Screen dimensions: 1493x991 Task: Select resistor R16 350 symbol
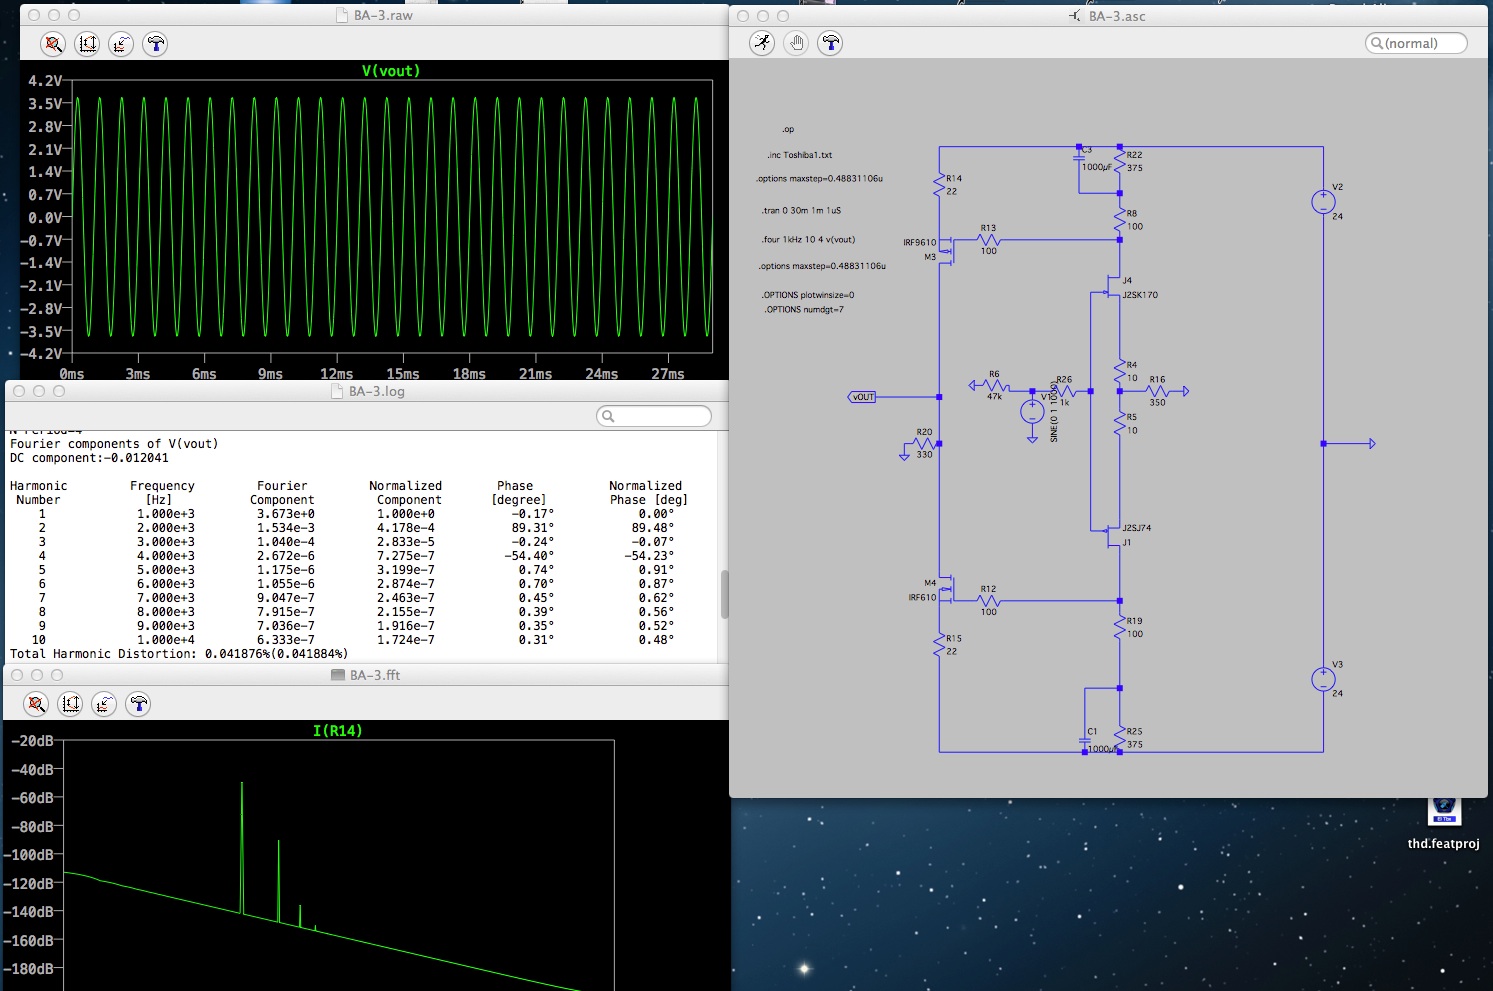[x=1157, y=391]
